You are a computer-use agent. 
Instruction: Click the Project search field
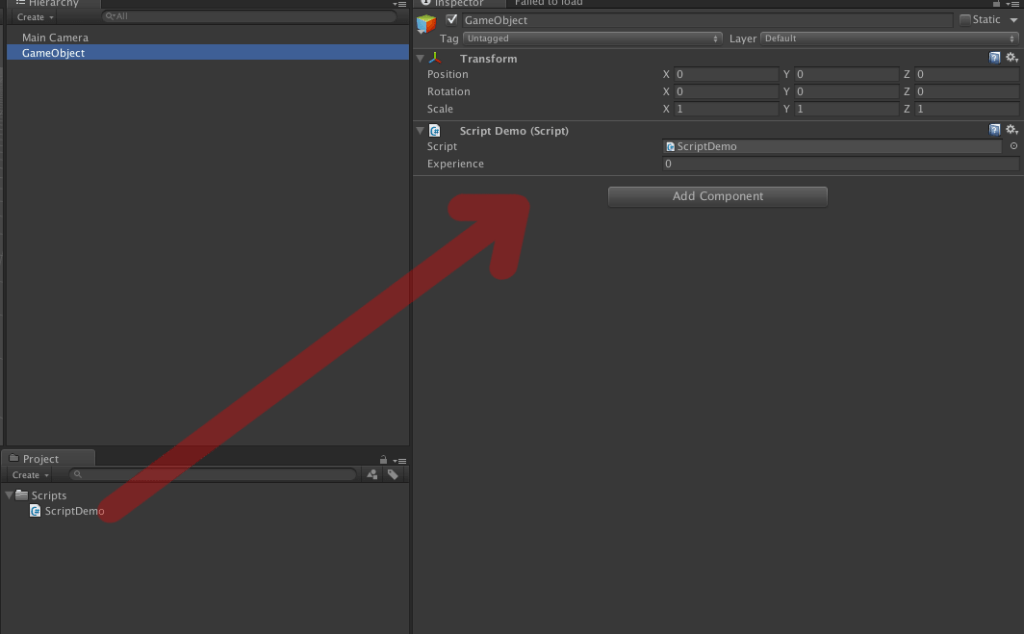click(214, 475)
